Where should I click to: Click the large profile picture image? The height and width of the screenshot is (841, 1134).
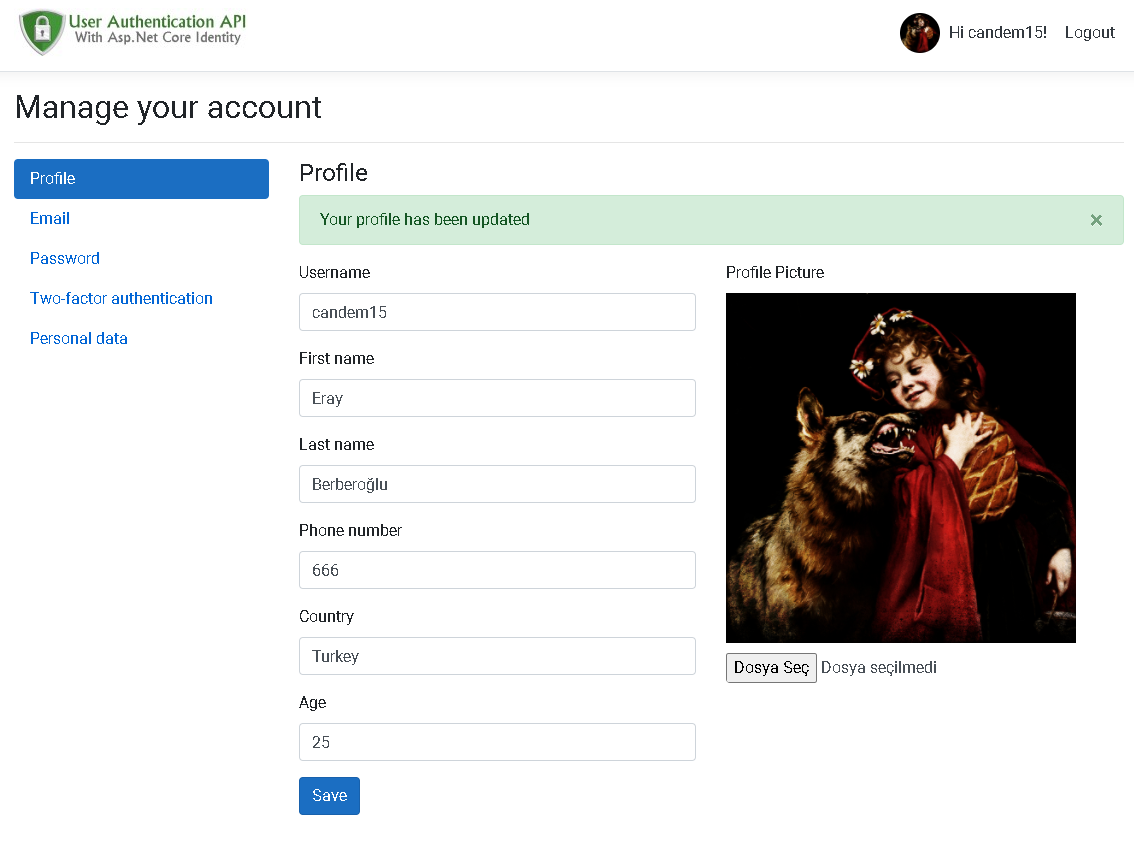click(900, 468)
